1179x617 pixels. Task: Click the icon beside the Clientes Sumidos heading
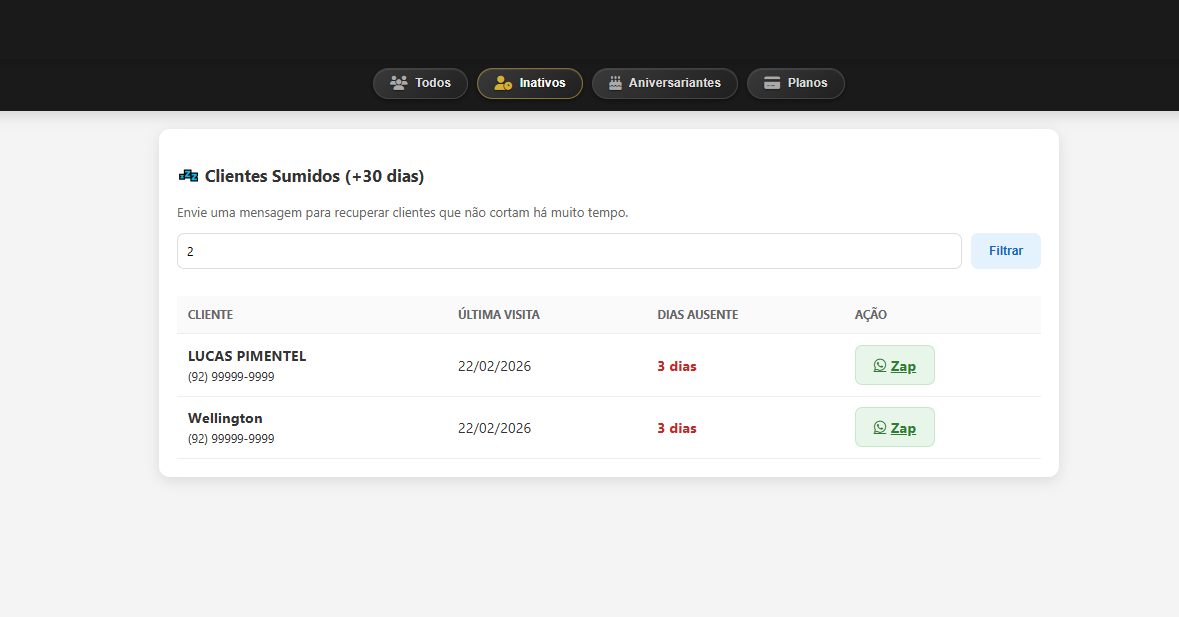pyautogui.click(x=188, y=176)
